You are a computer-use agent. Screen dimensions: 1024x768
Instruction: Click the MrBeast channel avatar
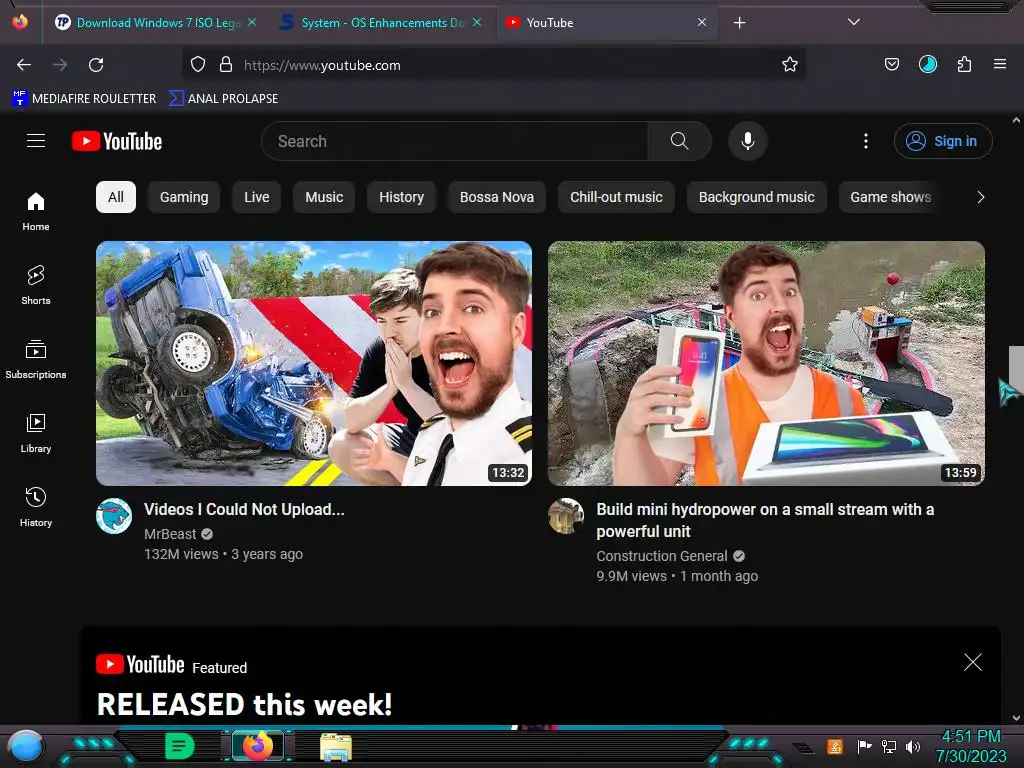coord(114,516)
